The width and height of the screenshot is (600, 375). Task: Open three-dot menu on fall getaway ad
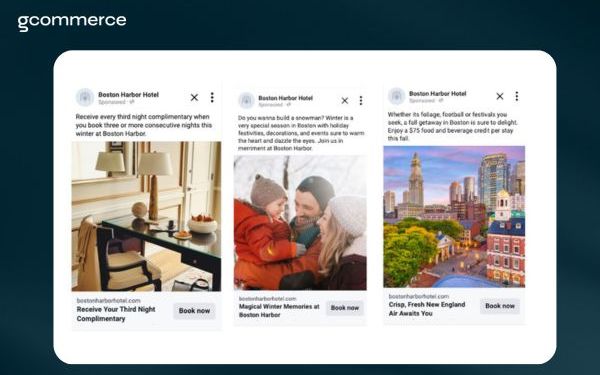click(x=517, y=96)
